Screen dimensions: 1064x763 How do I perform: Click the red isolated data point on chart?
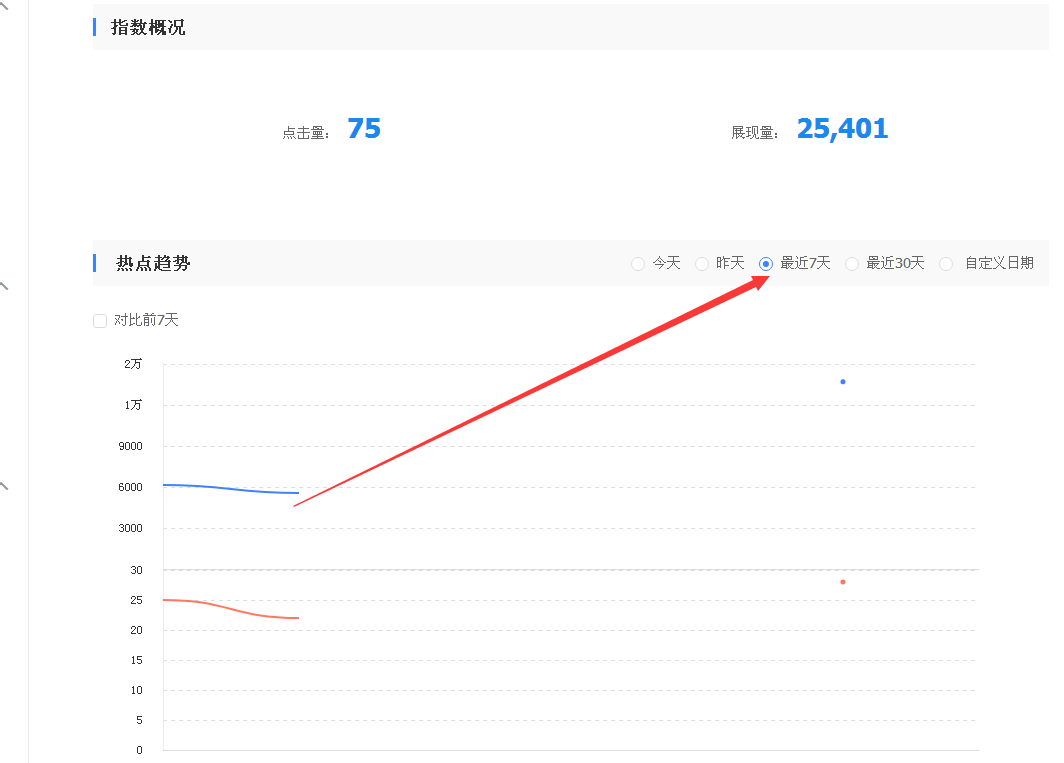coord(843,582)
